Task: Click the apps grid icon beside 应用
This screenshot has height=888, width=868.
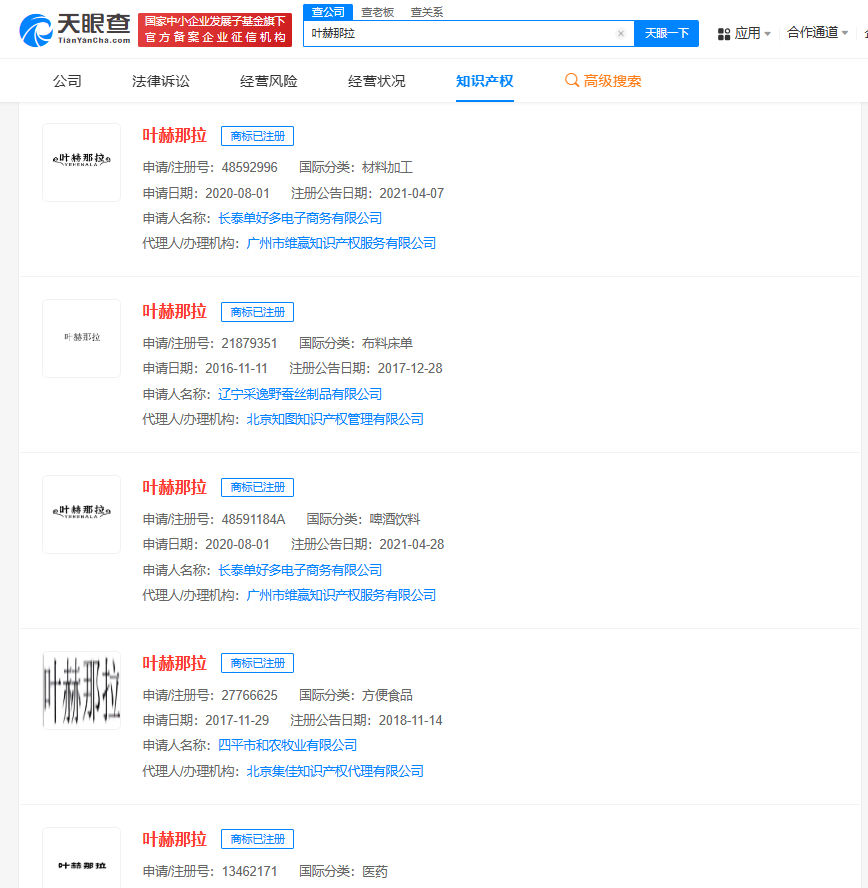Action: click(x=723, y=32)
